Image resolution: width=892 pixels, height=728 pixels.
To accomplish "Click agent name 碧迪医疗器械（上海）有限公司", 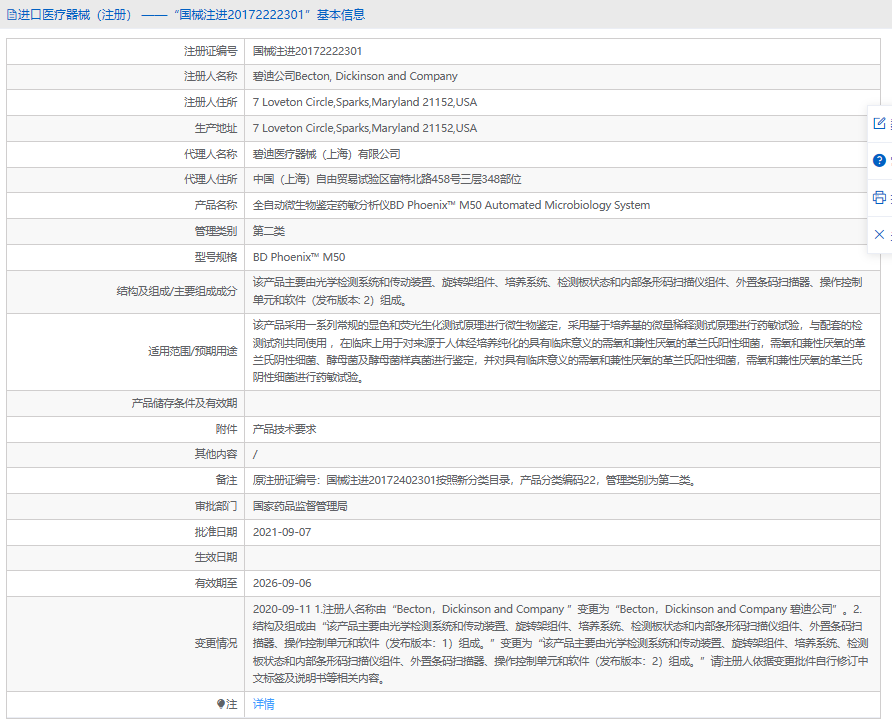I will tap(327, 154).
